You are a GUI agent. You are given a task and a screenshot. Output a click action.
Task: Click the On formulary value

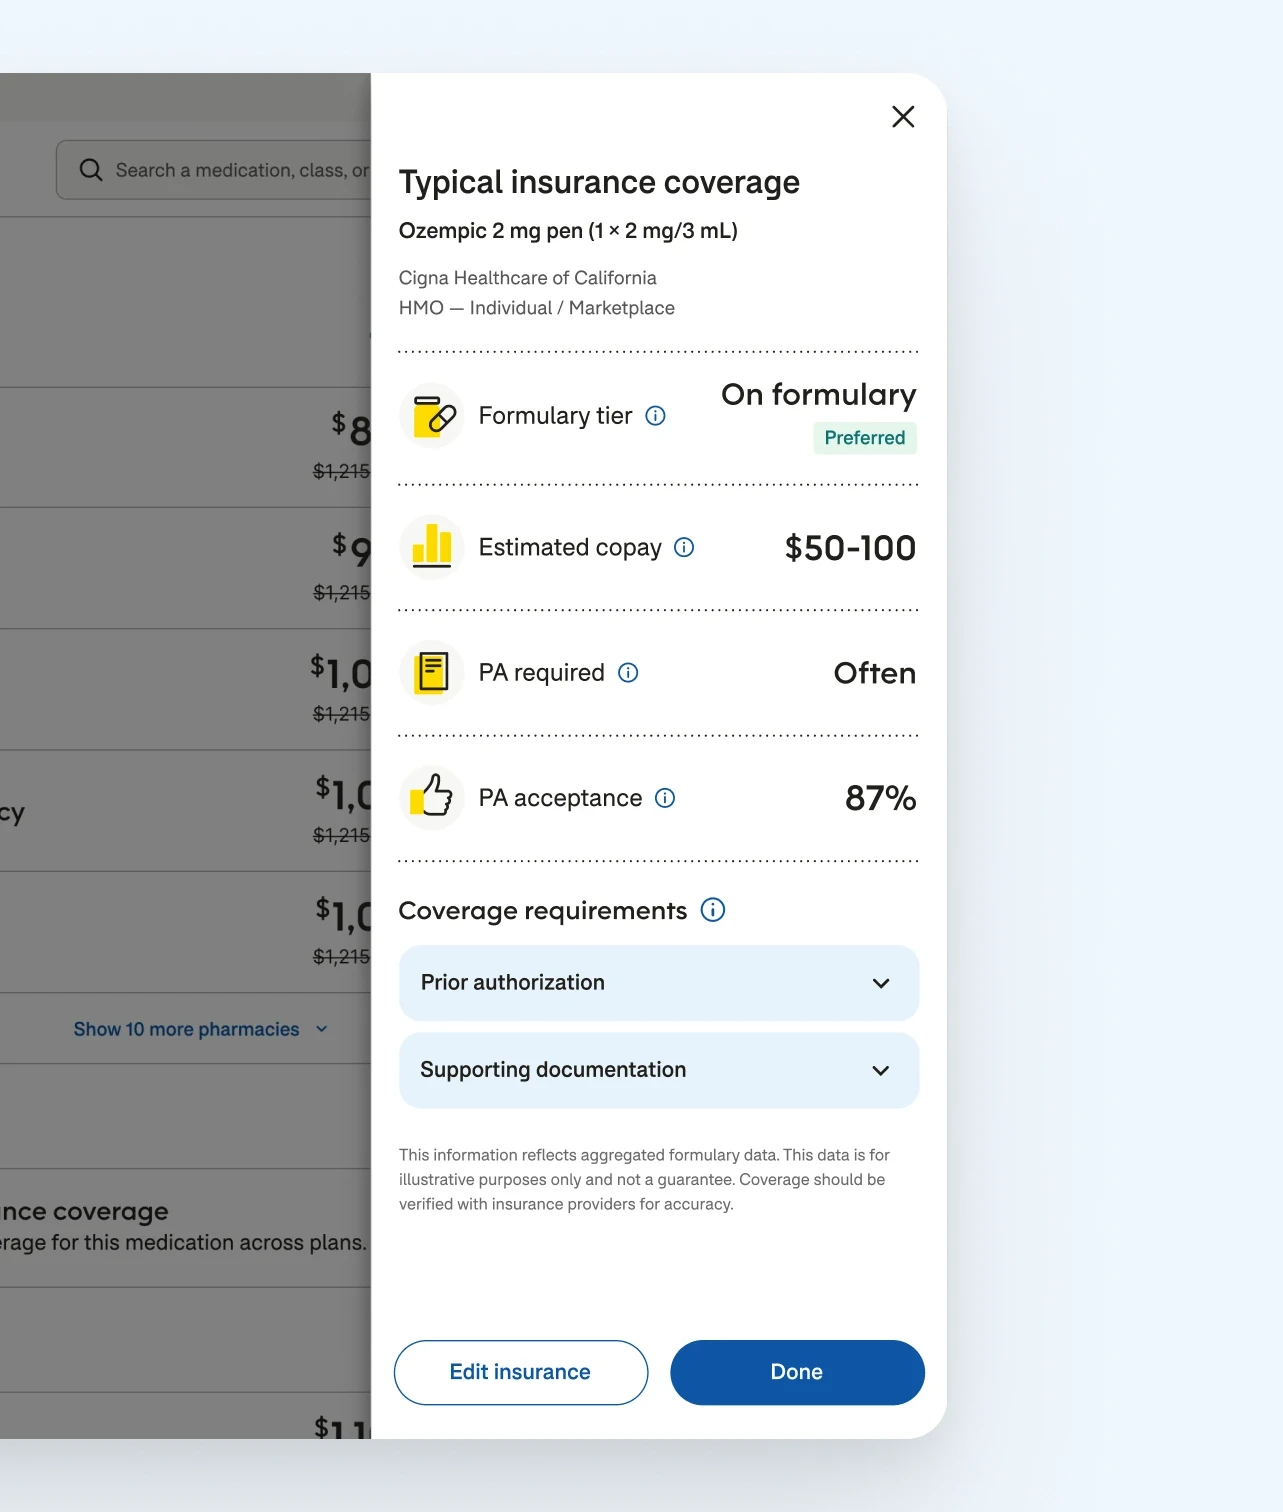coord(819,395)
